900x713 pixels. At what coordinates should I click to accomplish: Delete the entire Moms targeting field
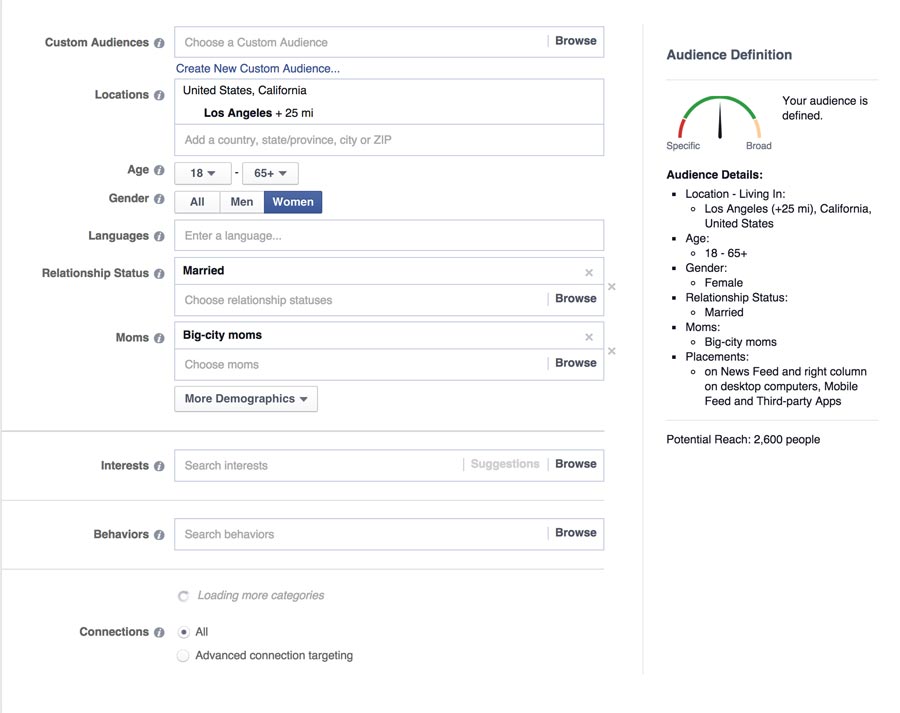click(612, 351)
